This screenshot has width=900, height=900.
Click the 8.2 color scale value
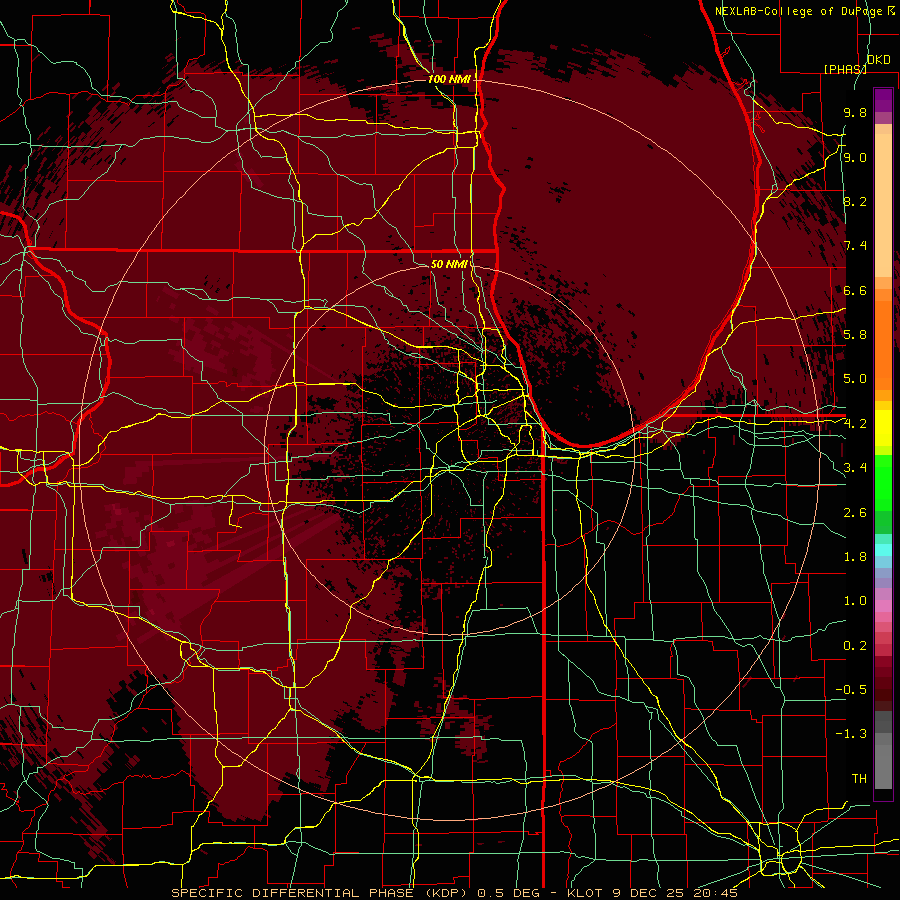(855, 202)
